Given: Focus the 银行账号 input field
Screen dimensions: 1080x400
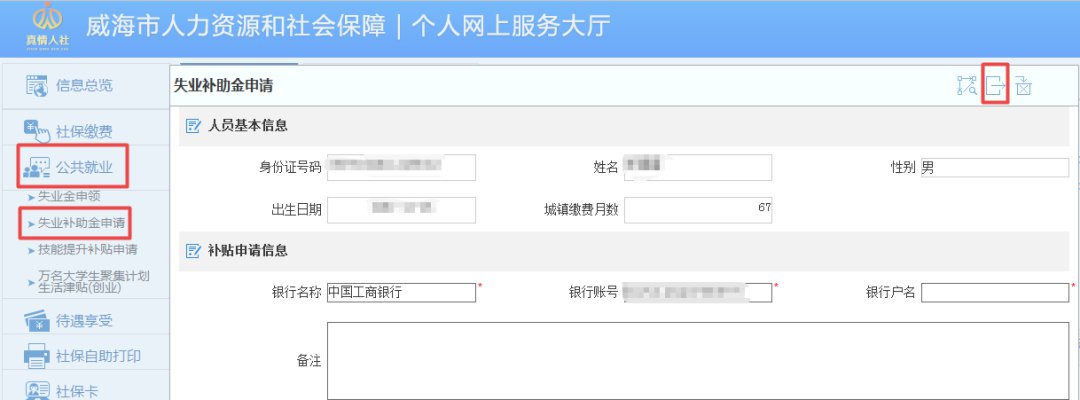Looking at the screenshot, I should click(x=698, y=292).
